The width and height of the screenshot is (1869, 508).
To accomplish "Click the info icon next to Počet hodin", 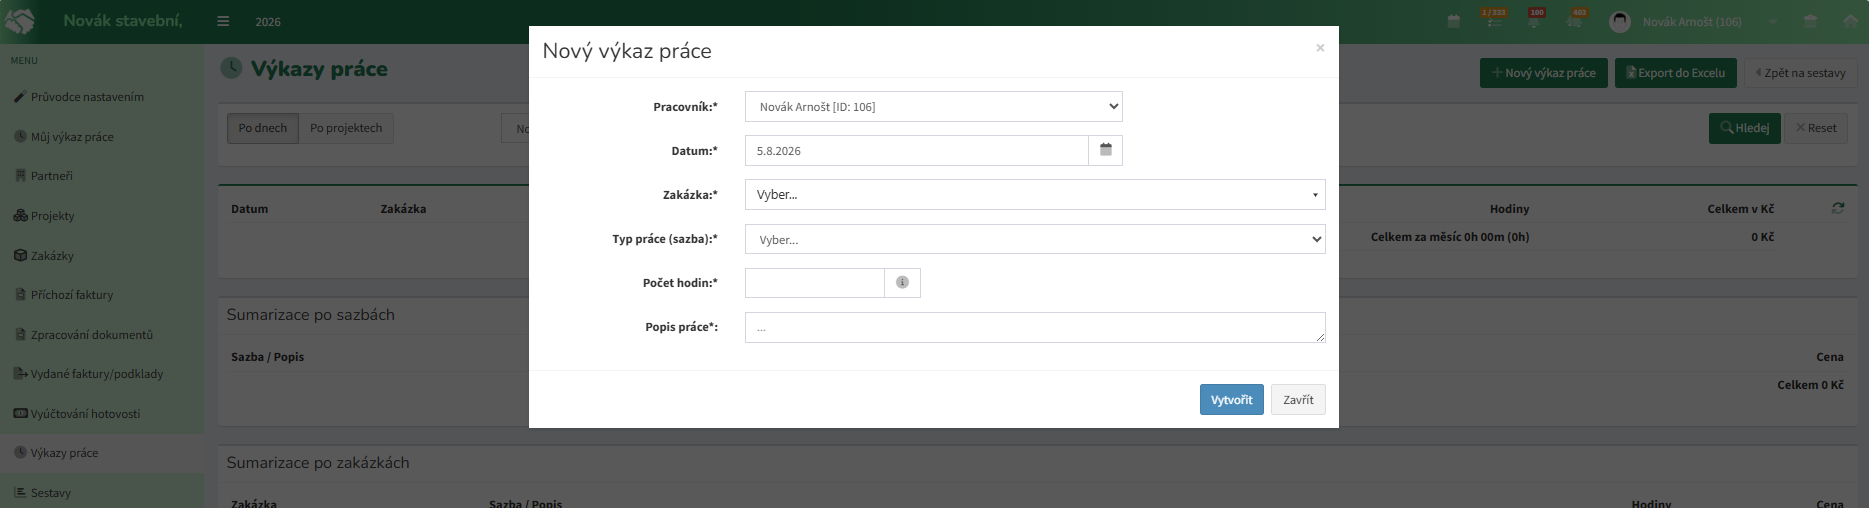I will coord(902,283).
